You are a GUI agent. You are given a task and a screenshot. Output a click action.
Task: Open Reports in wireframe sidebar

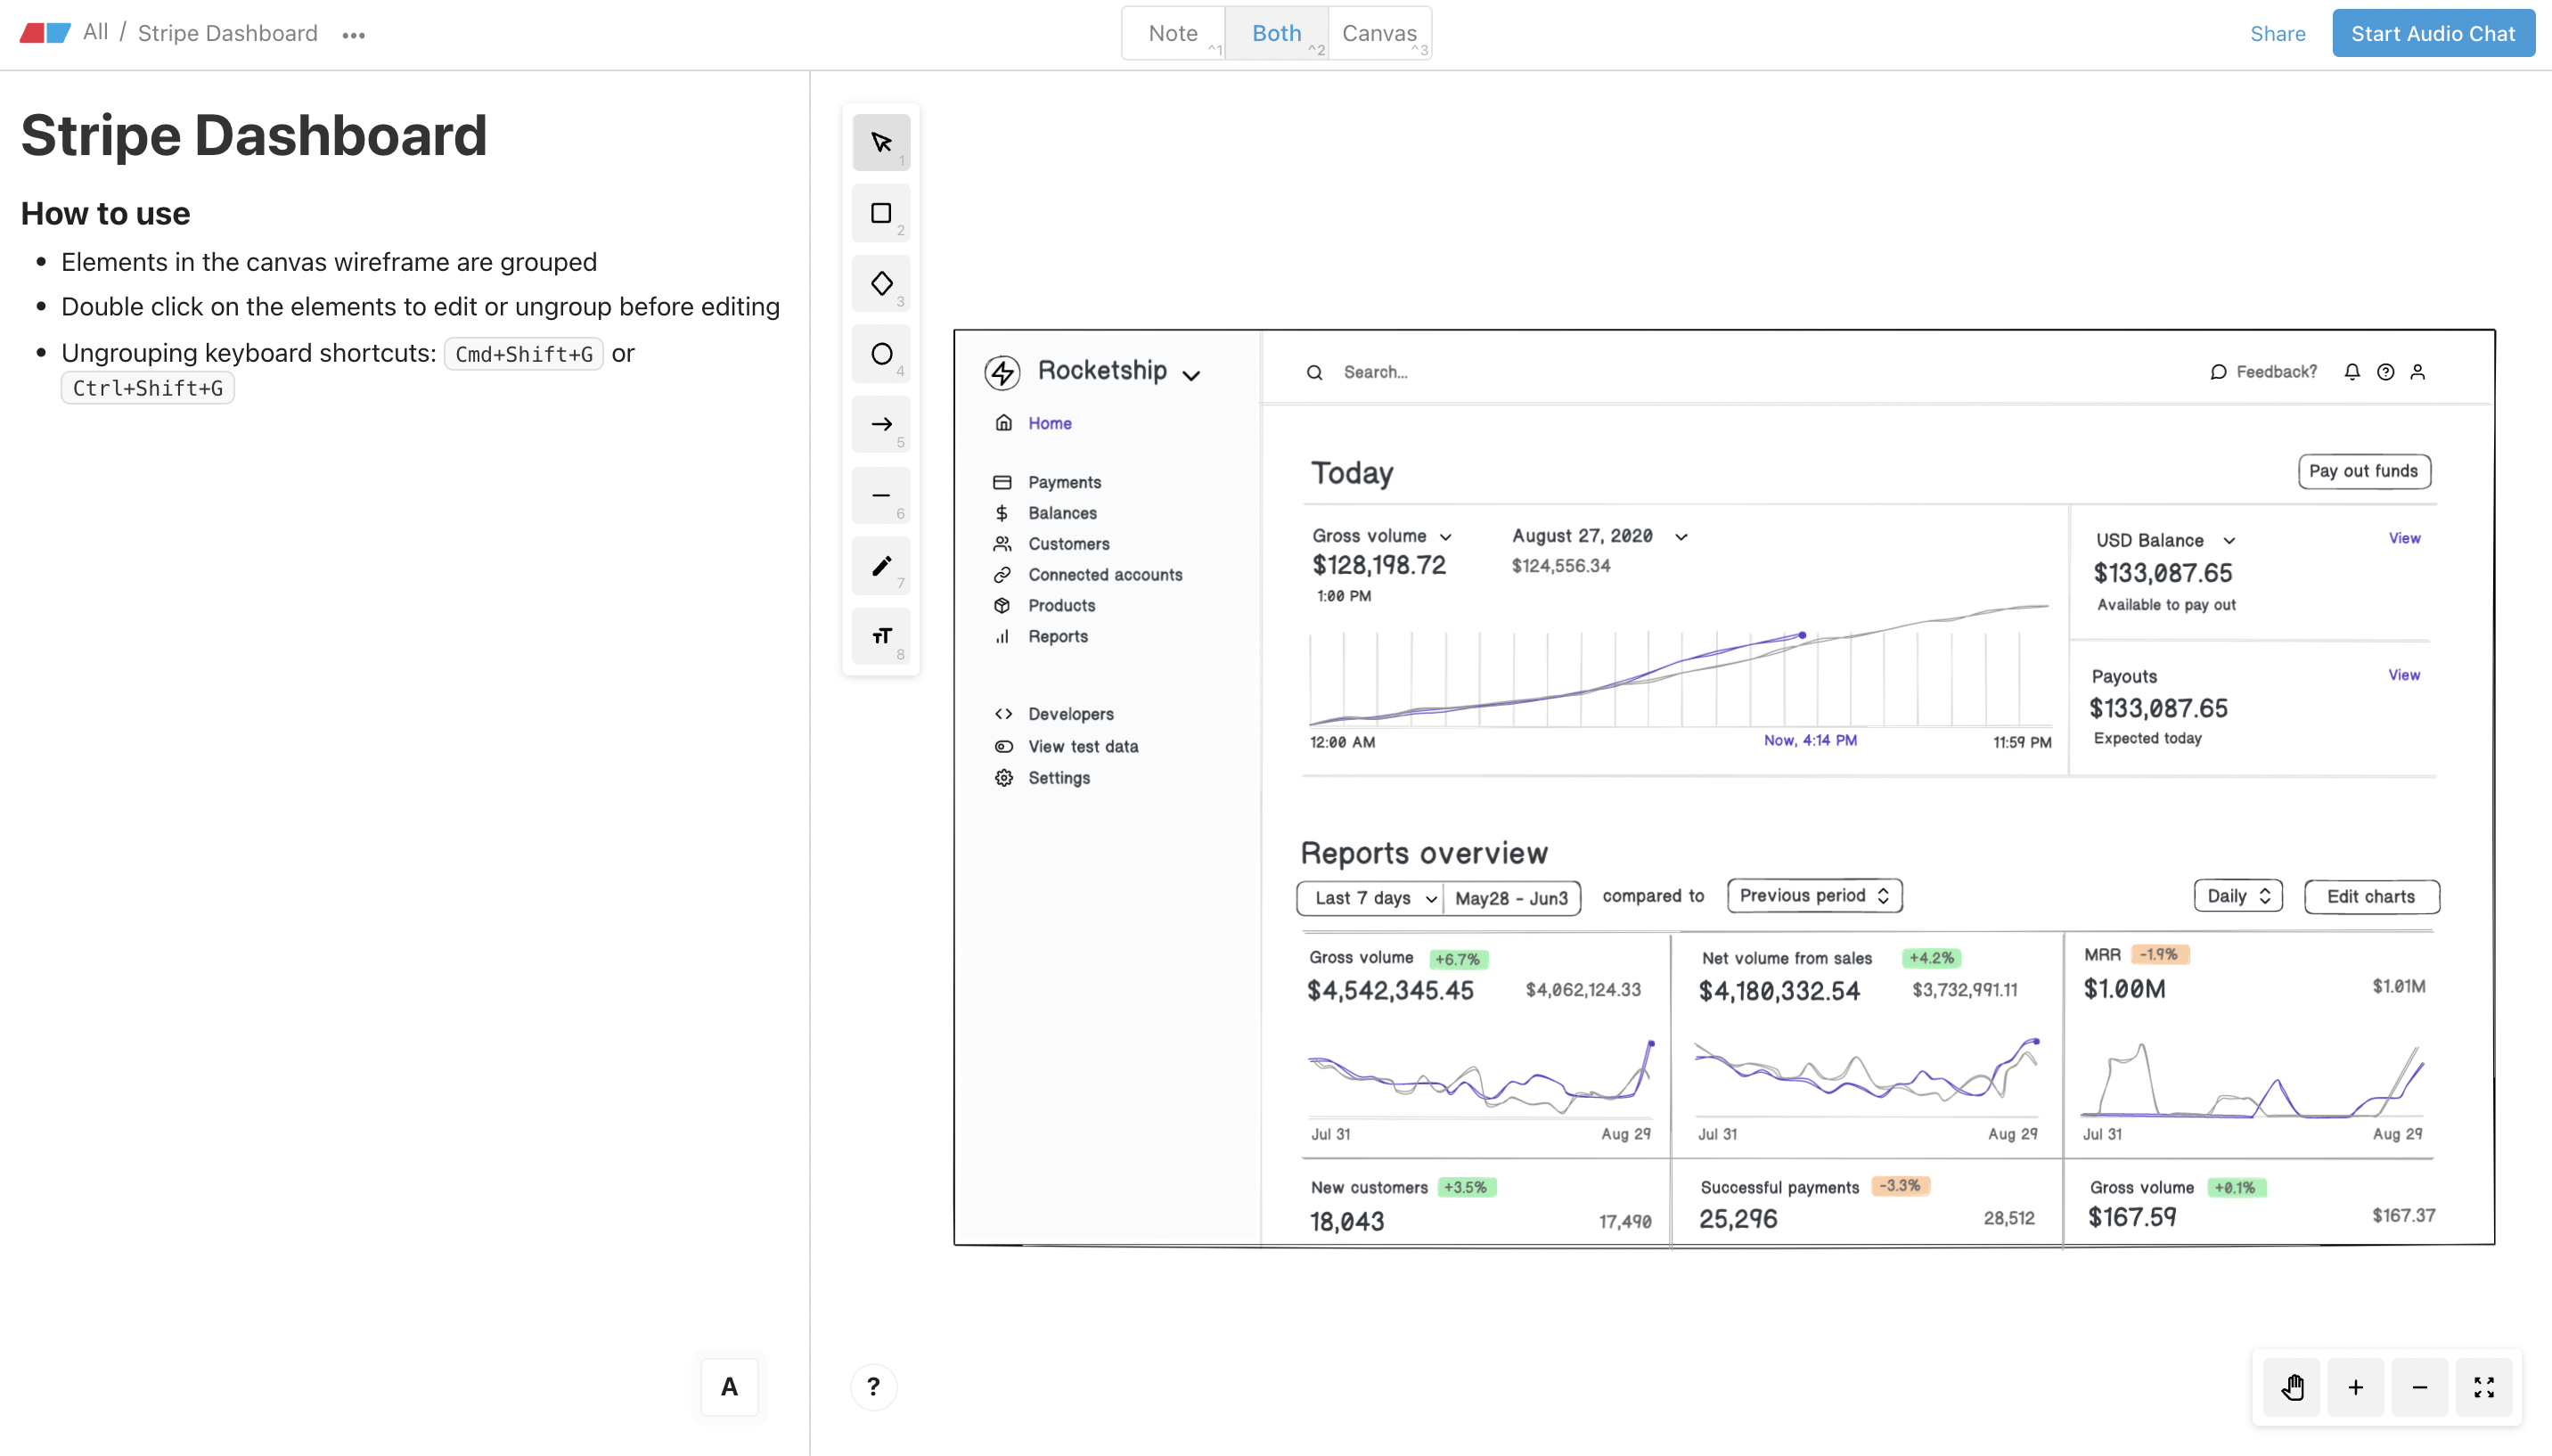tap(1058, 637)
